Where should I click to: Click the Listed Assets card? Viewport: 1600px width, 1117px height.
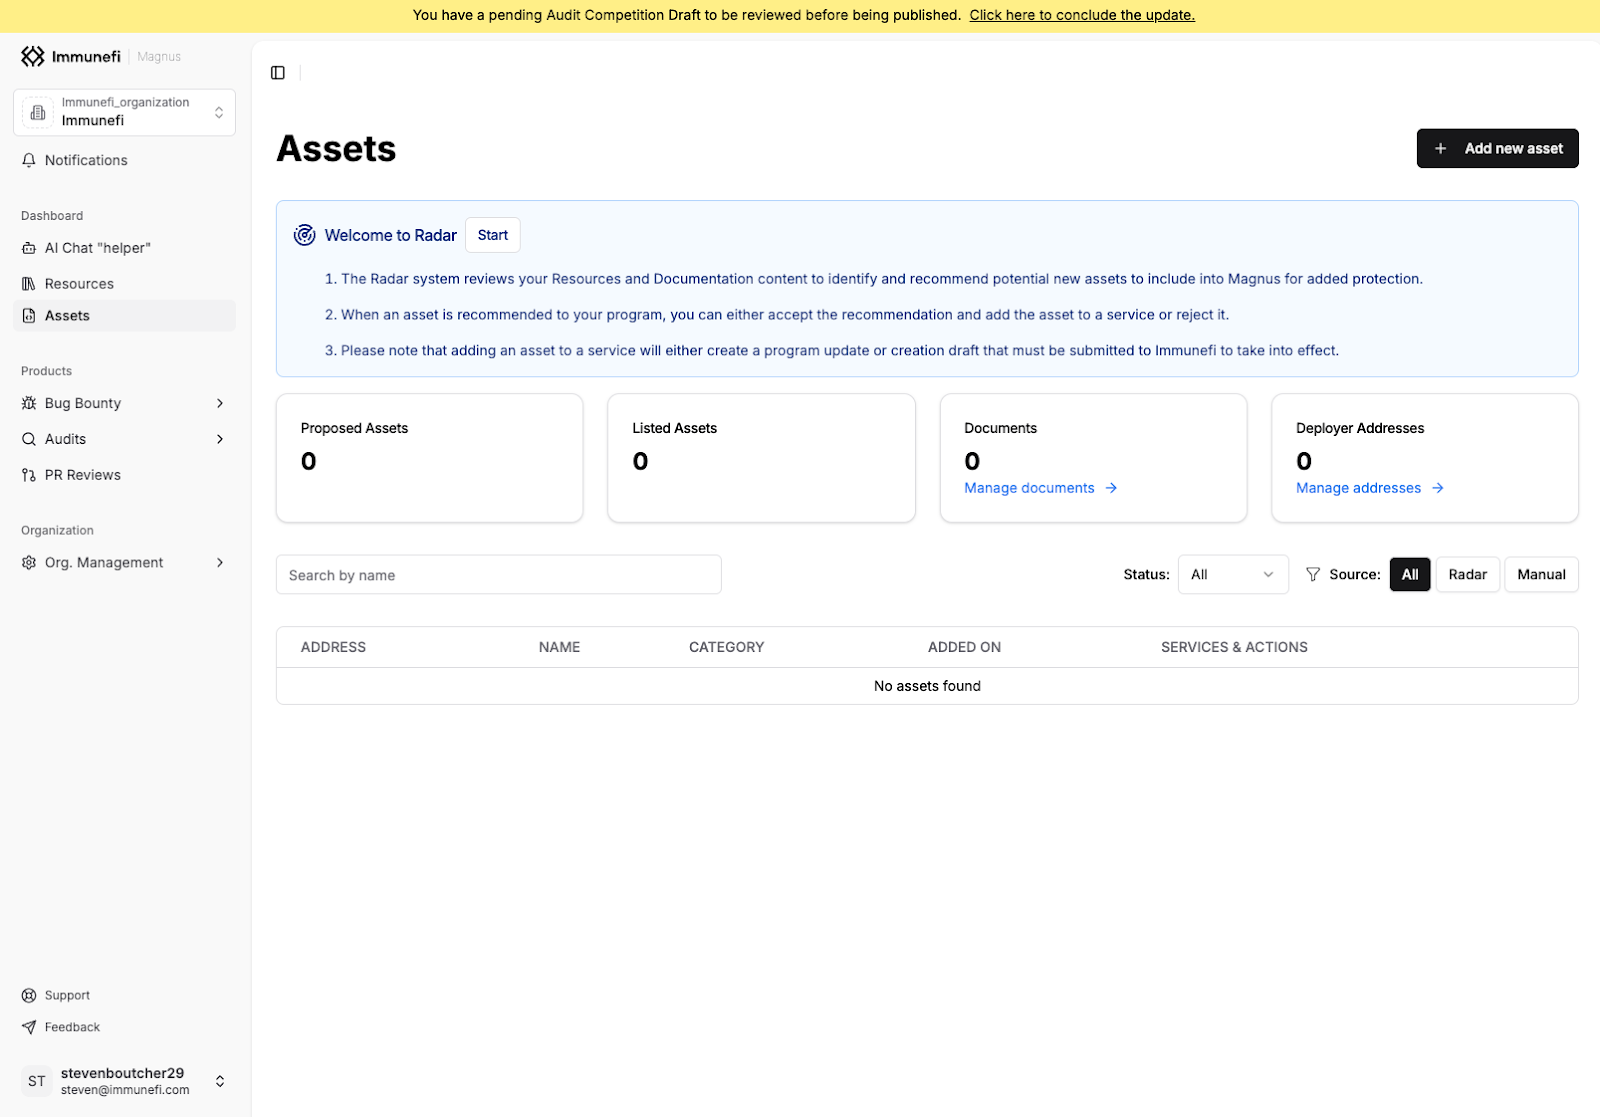tap(762, 458)
